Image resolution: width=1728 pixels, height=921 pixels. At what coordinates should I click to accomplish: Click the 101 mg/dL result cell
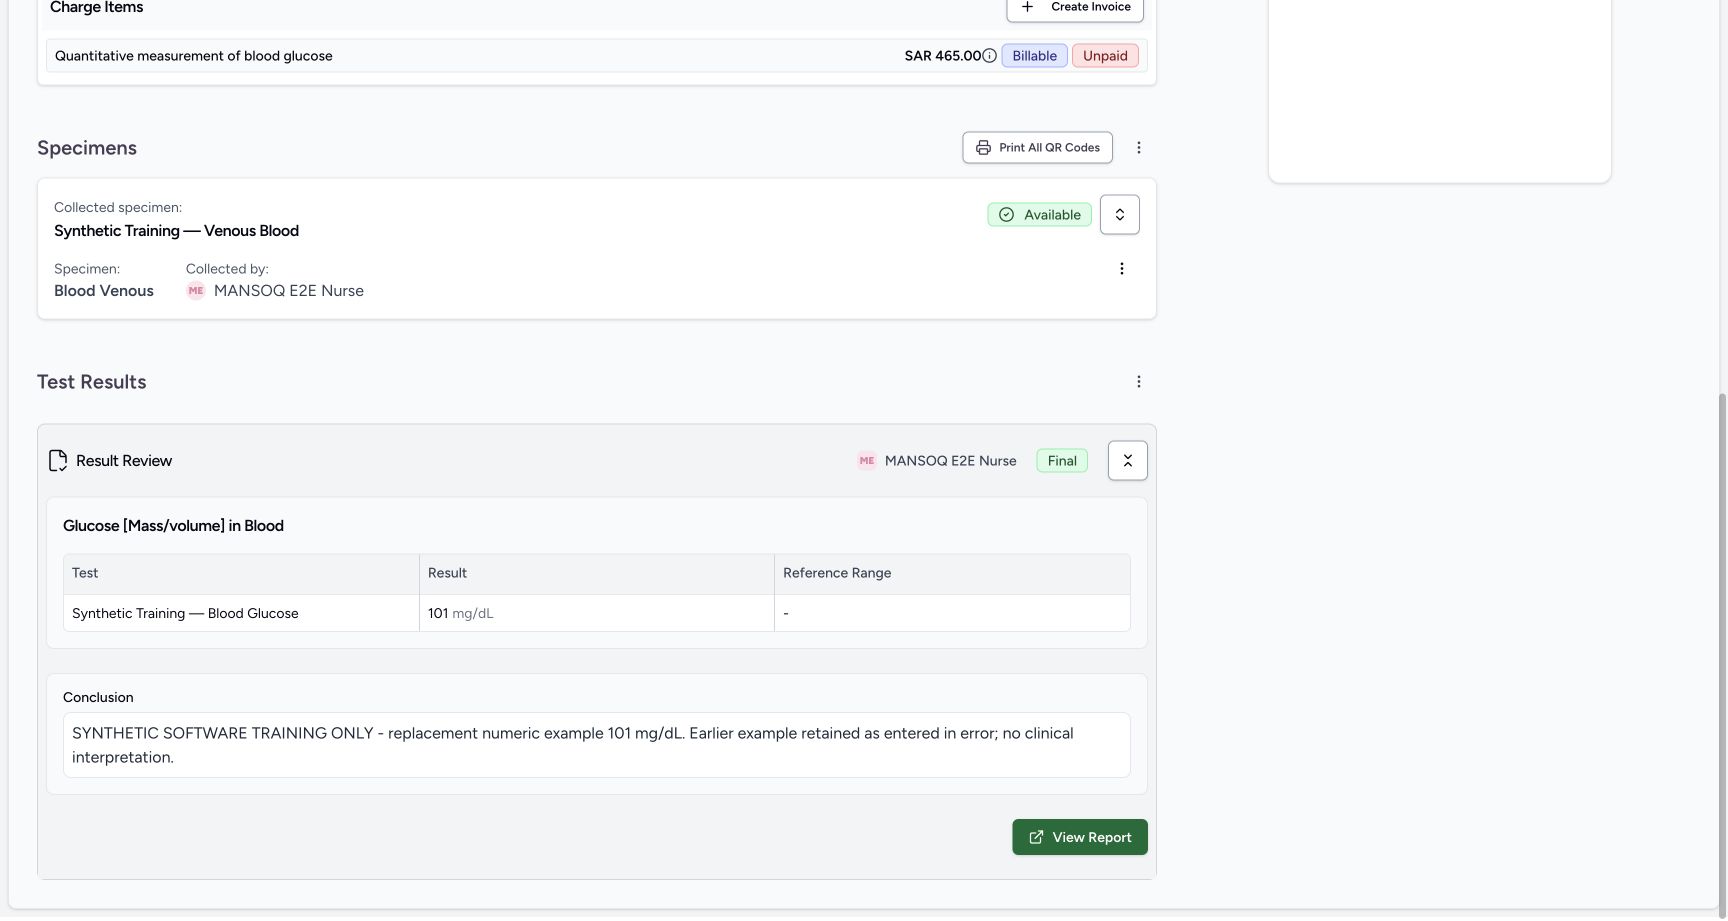pos(596,613)
